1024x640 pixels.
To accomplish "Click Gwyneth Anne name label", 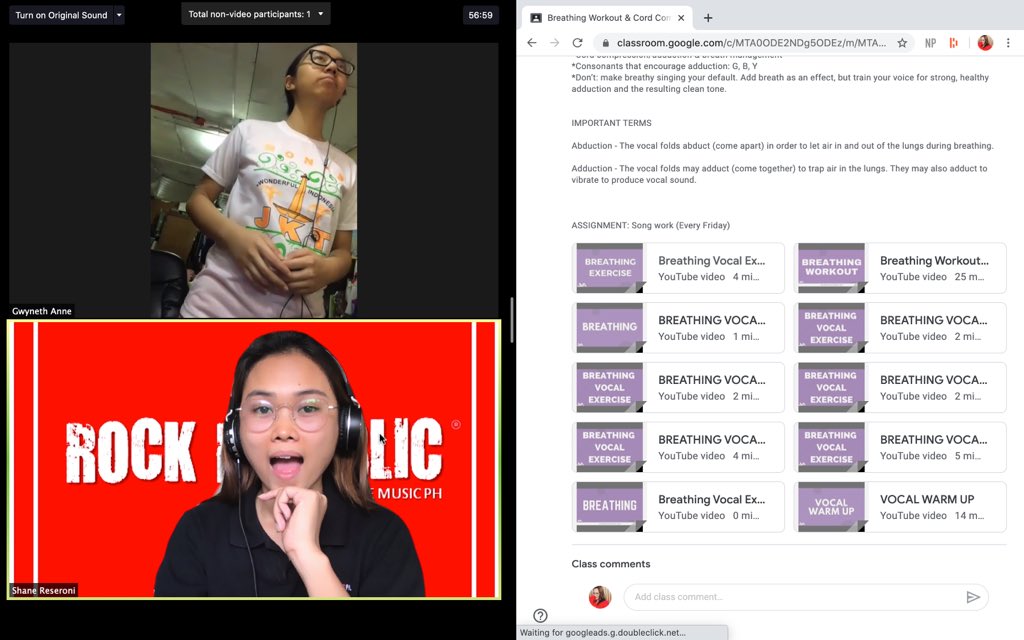I will (x=42, y=311).
